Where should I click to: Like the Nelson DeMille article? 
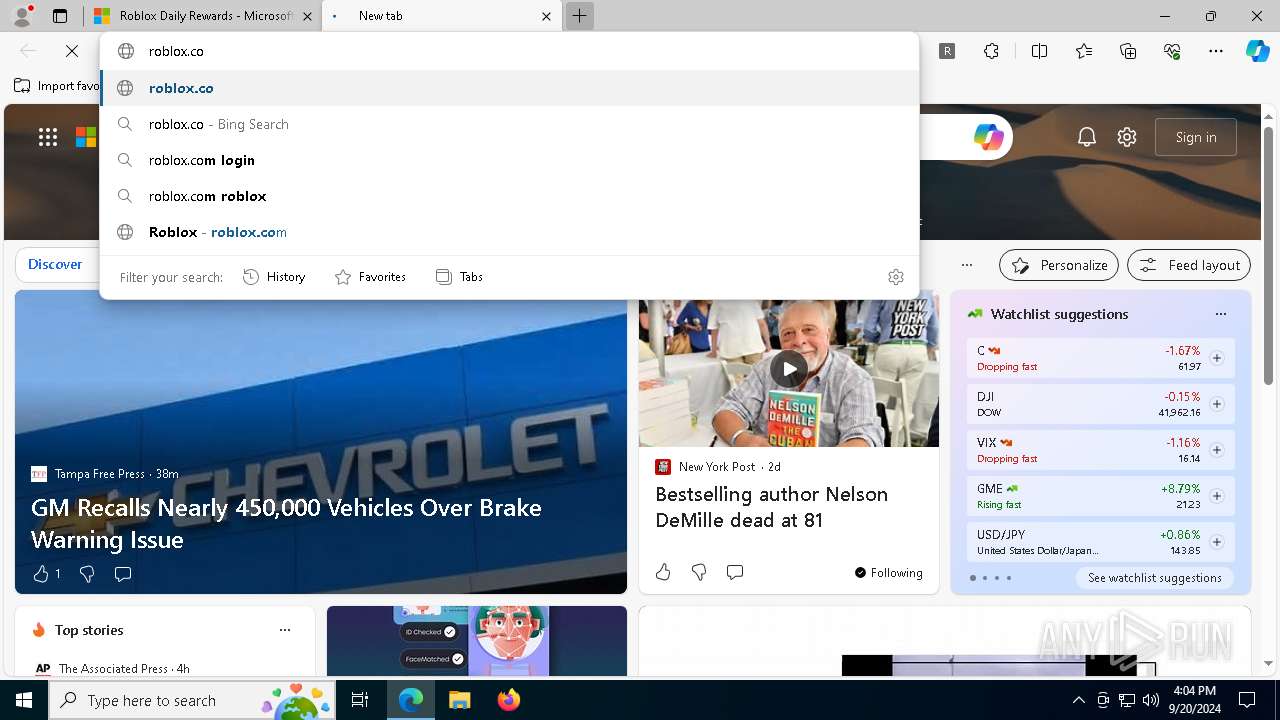663,572
